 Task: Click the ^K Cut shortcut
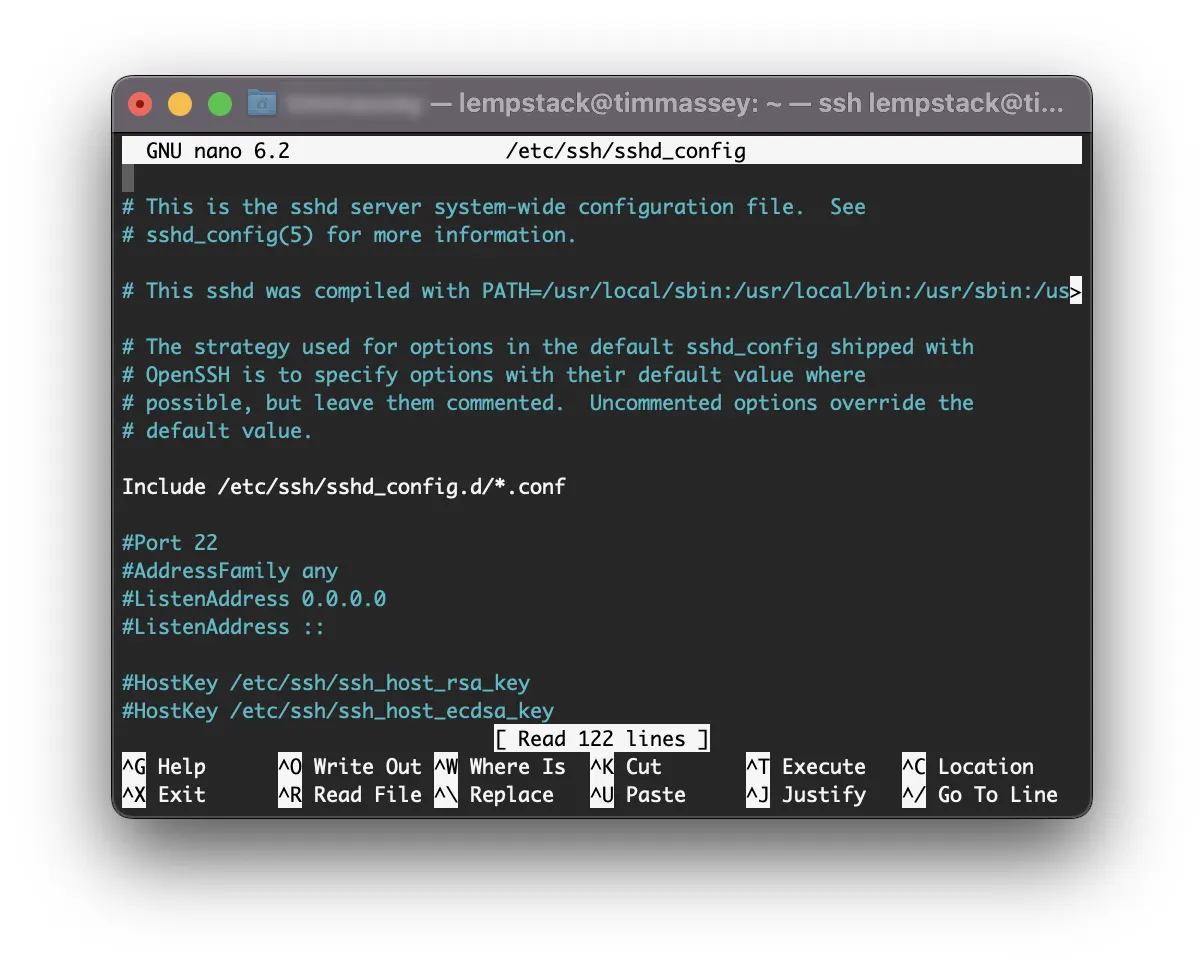[626, 767]
